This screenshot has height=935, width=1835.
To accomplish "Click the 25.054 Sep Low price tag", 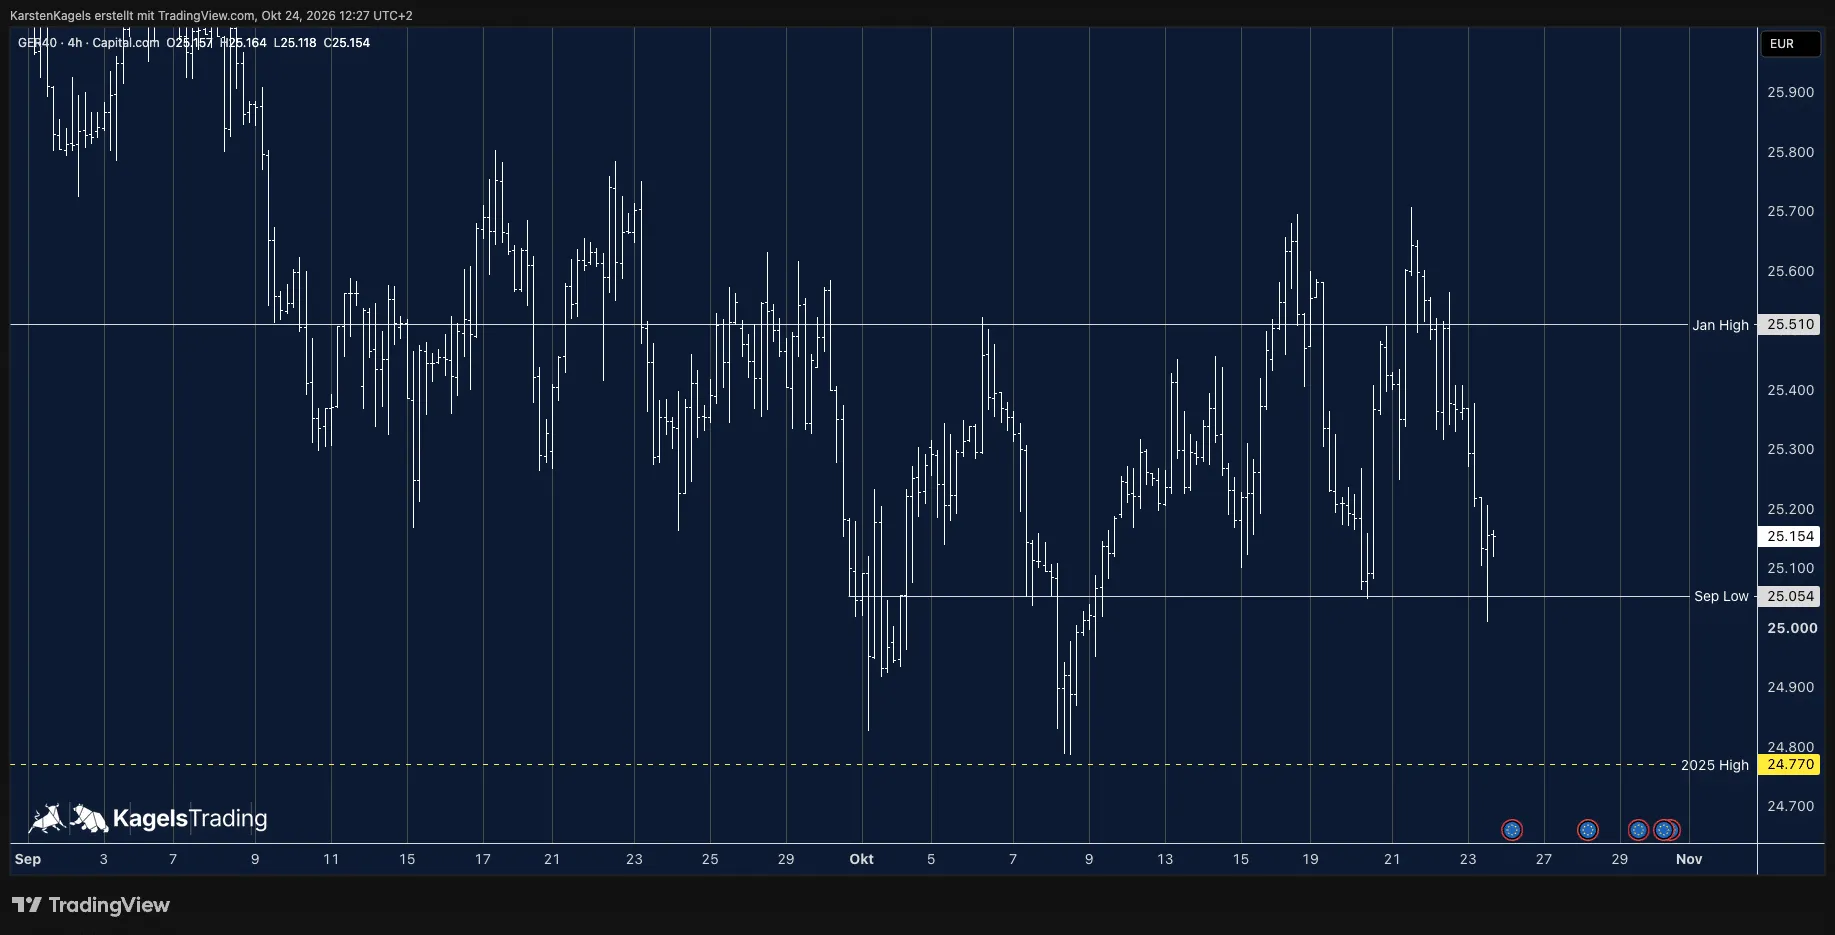I will tap(1790, 596).
